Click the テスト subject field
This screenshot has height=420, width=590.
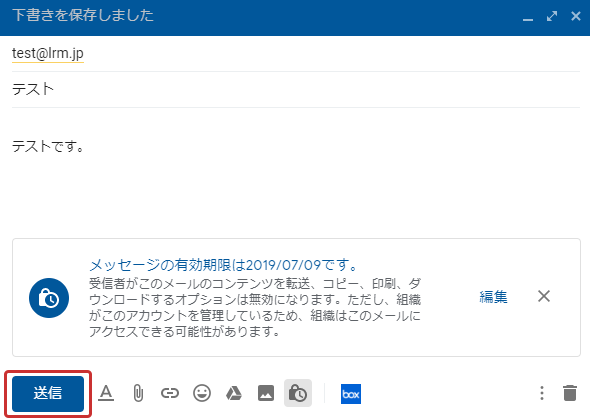pos(296,90)
